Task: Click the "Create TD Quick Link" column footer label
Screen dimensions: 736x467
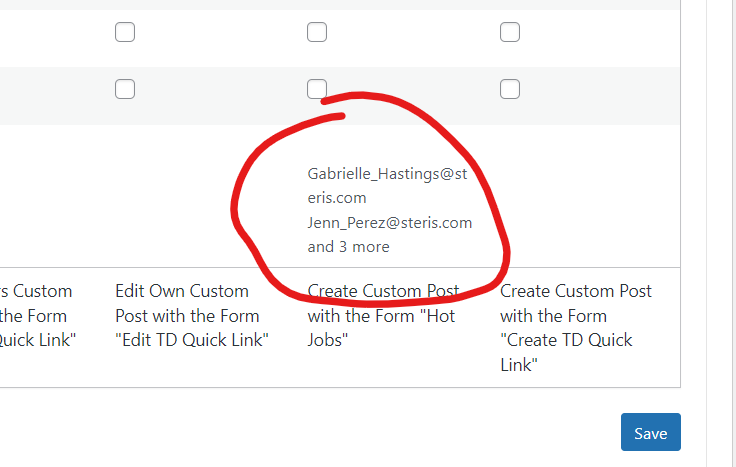Action: [575, 328]
